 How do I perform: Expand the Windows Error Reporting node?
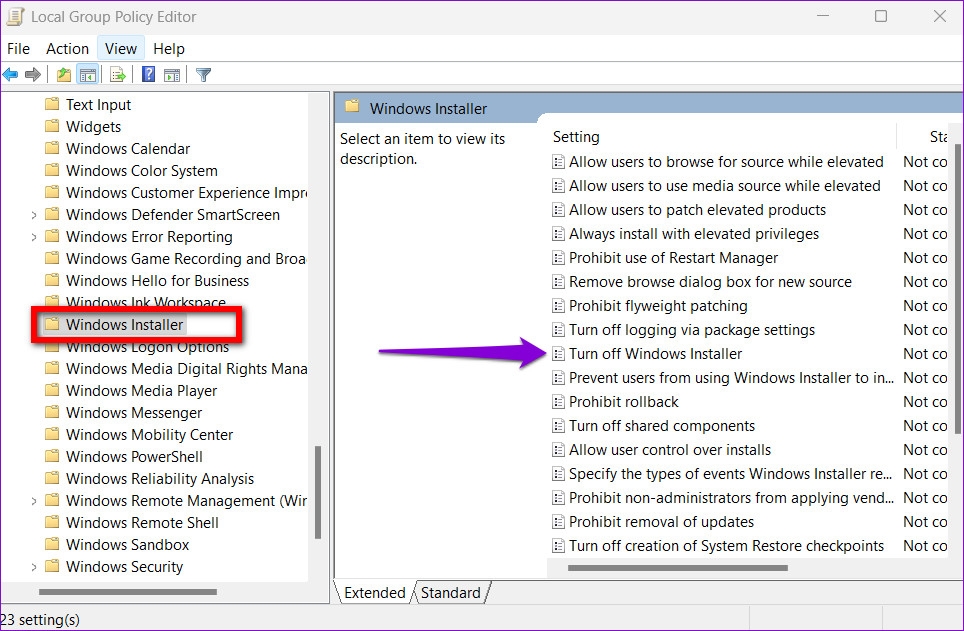pos(34,237)
